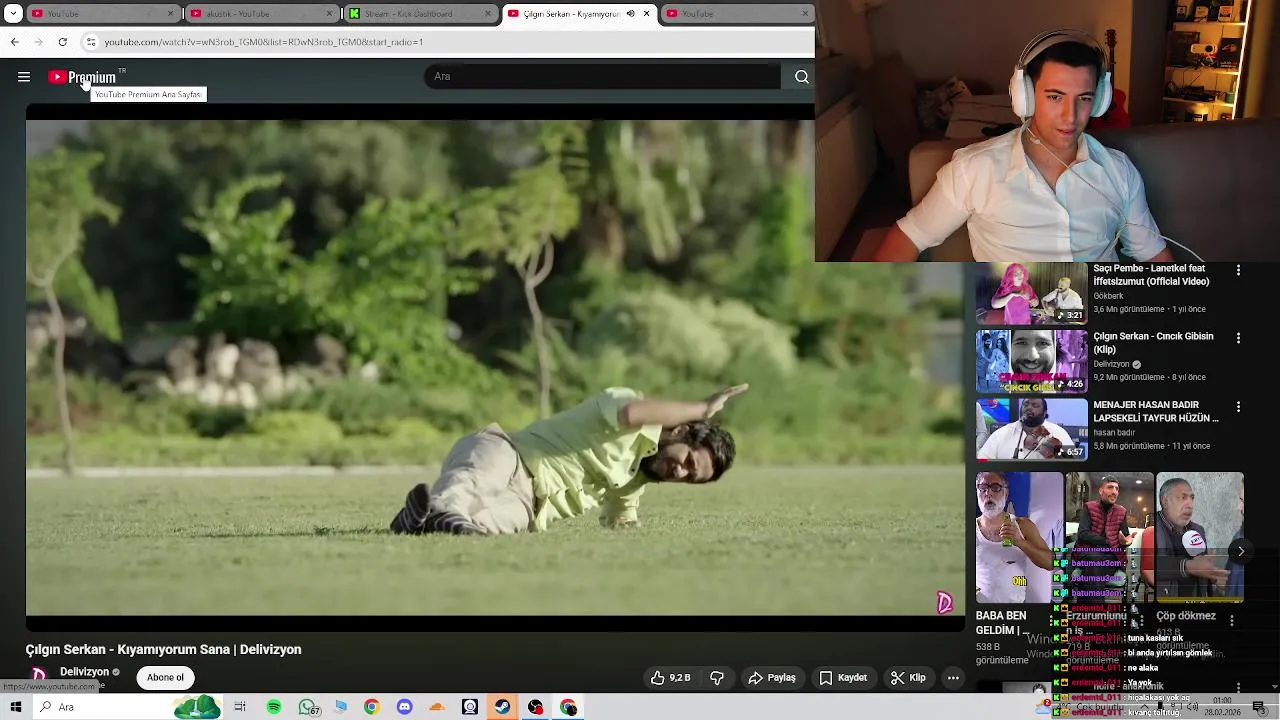
Task: Open the Windows Start menu
Action: point(16,707)
